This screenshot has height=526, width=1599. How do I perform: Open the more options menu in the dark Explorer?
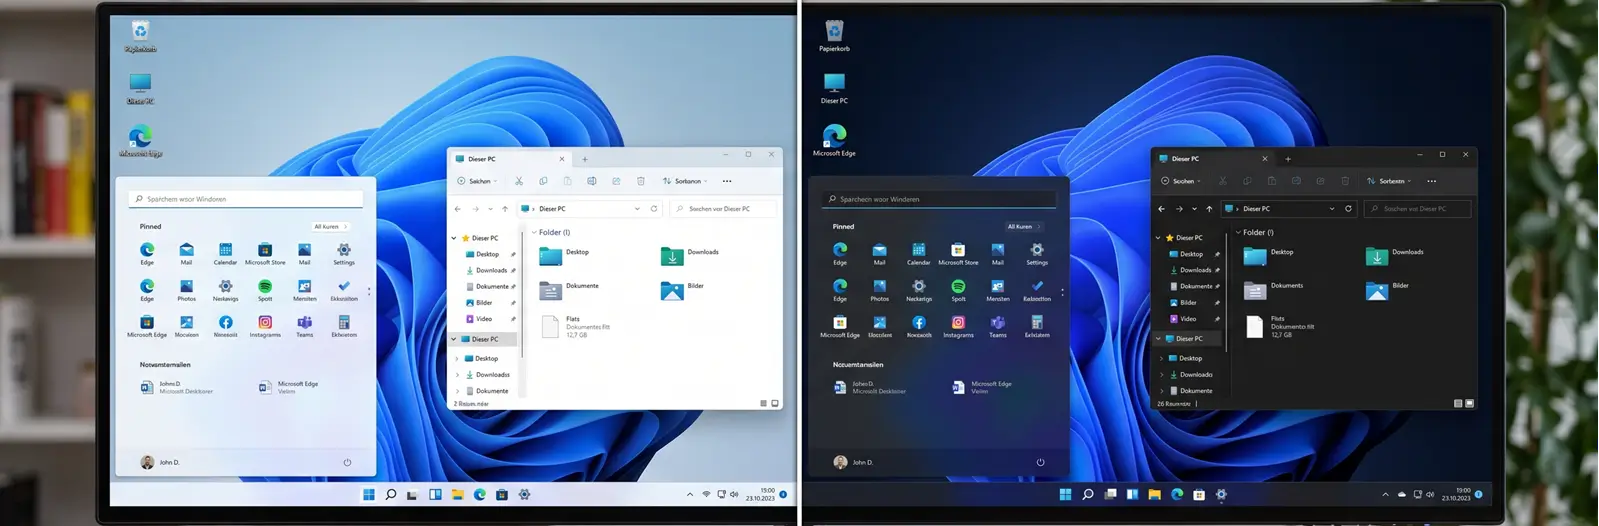[x=1432, y=181]
